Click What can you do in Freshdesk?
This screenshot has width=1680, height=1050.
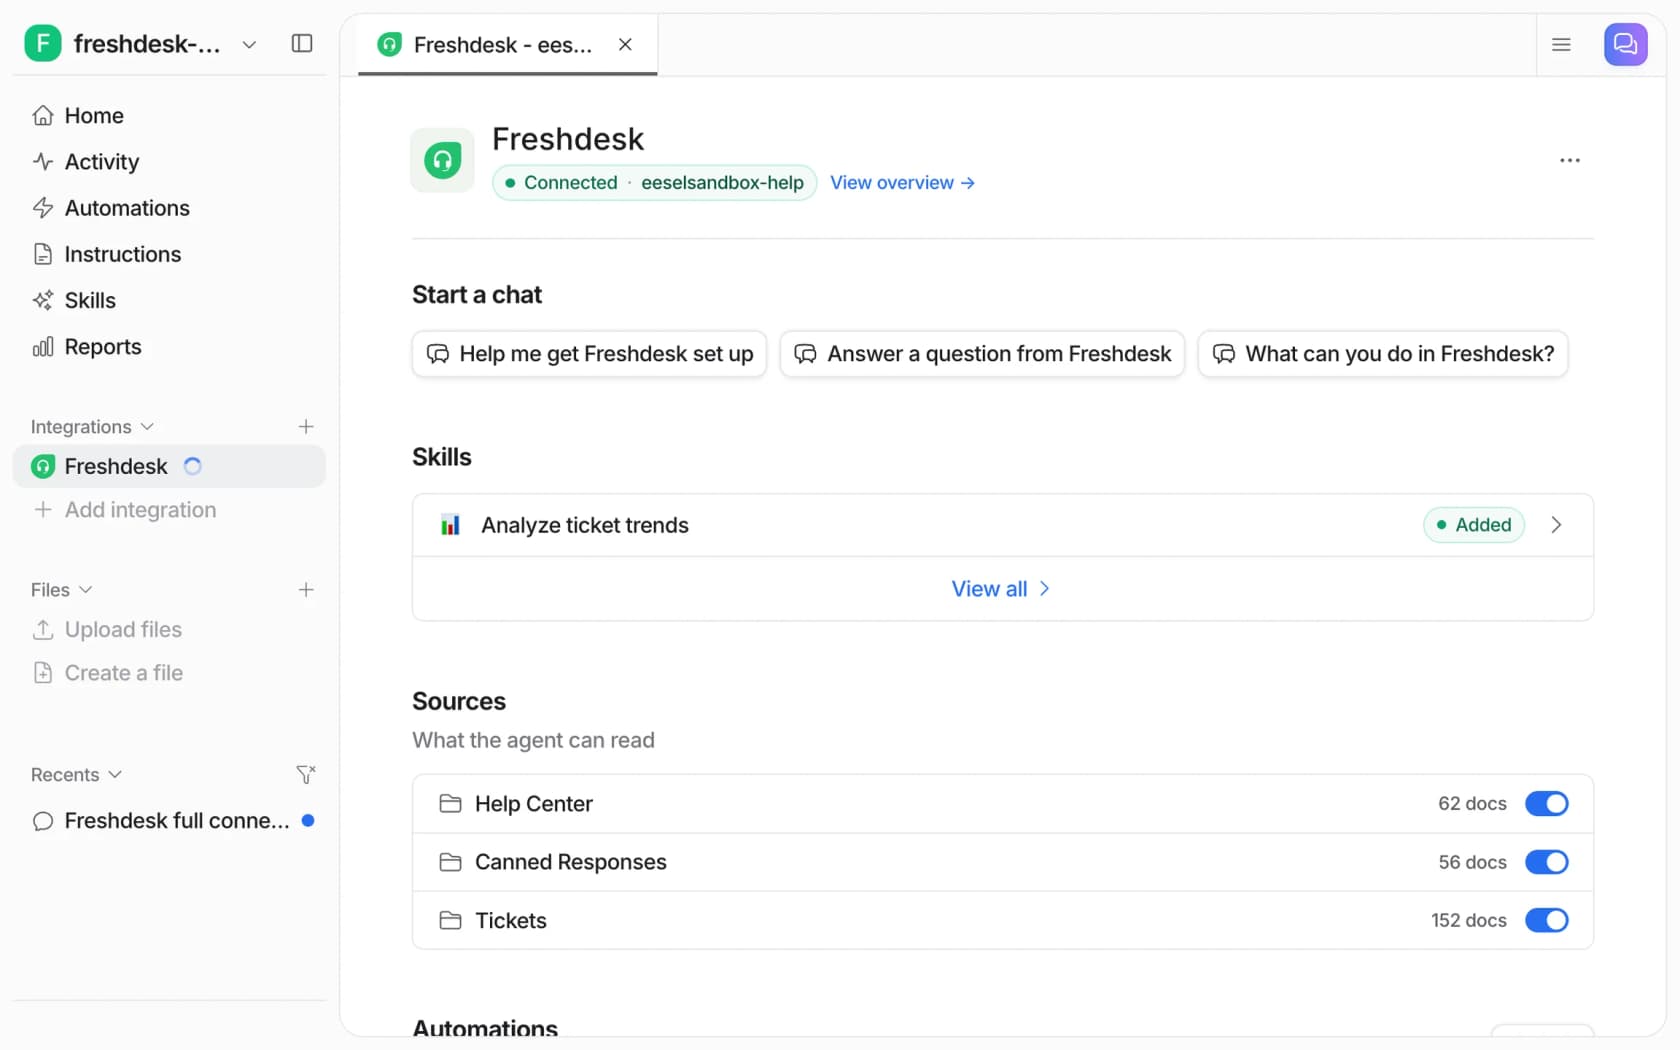[1383, 354]
